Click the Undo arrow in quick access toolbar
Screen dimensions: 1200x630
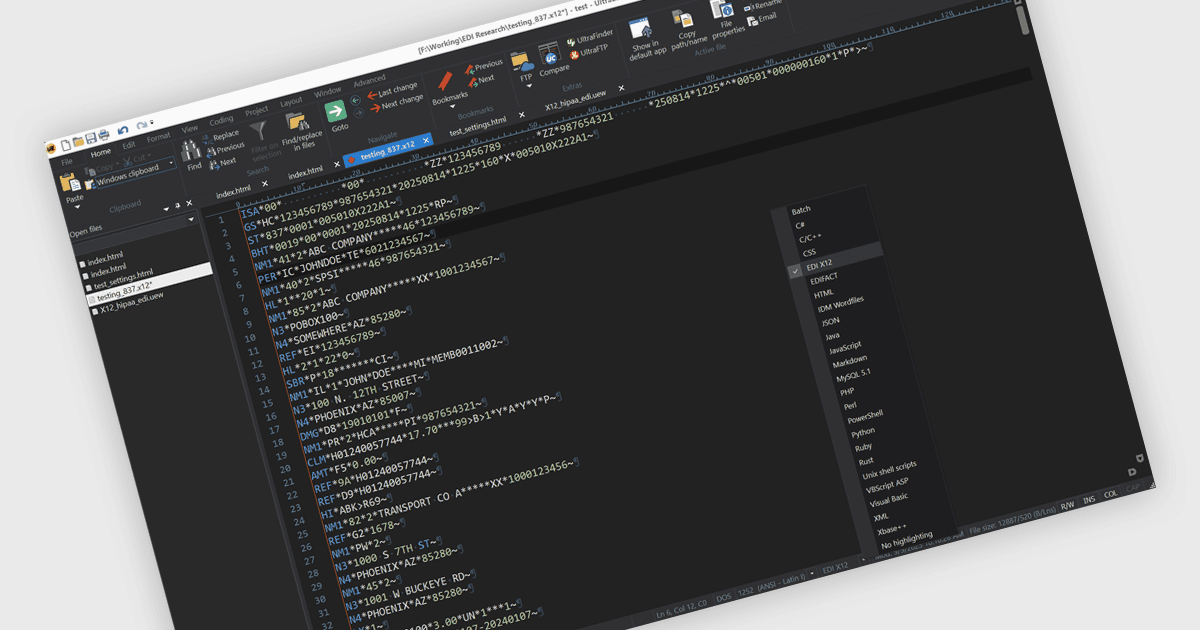(x=122, y=130)
